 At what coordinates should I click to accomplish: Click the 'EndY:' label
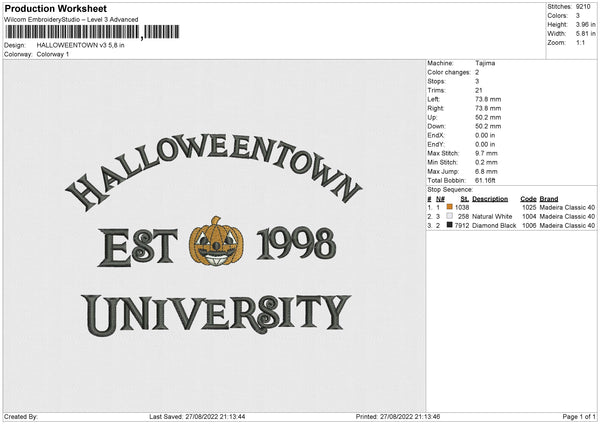[436, 144]
